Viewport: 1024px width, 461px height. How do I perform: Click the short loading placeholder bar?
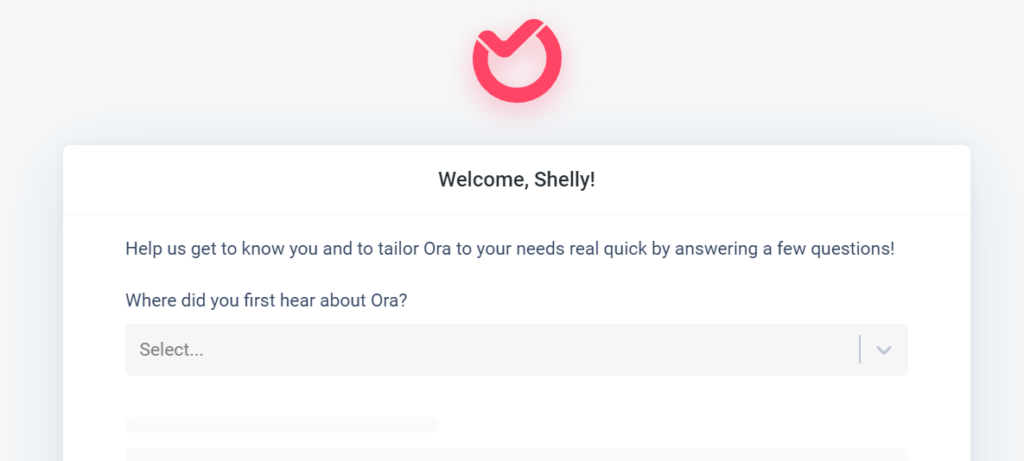(x=281, y=424)
